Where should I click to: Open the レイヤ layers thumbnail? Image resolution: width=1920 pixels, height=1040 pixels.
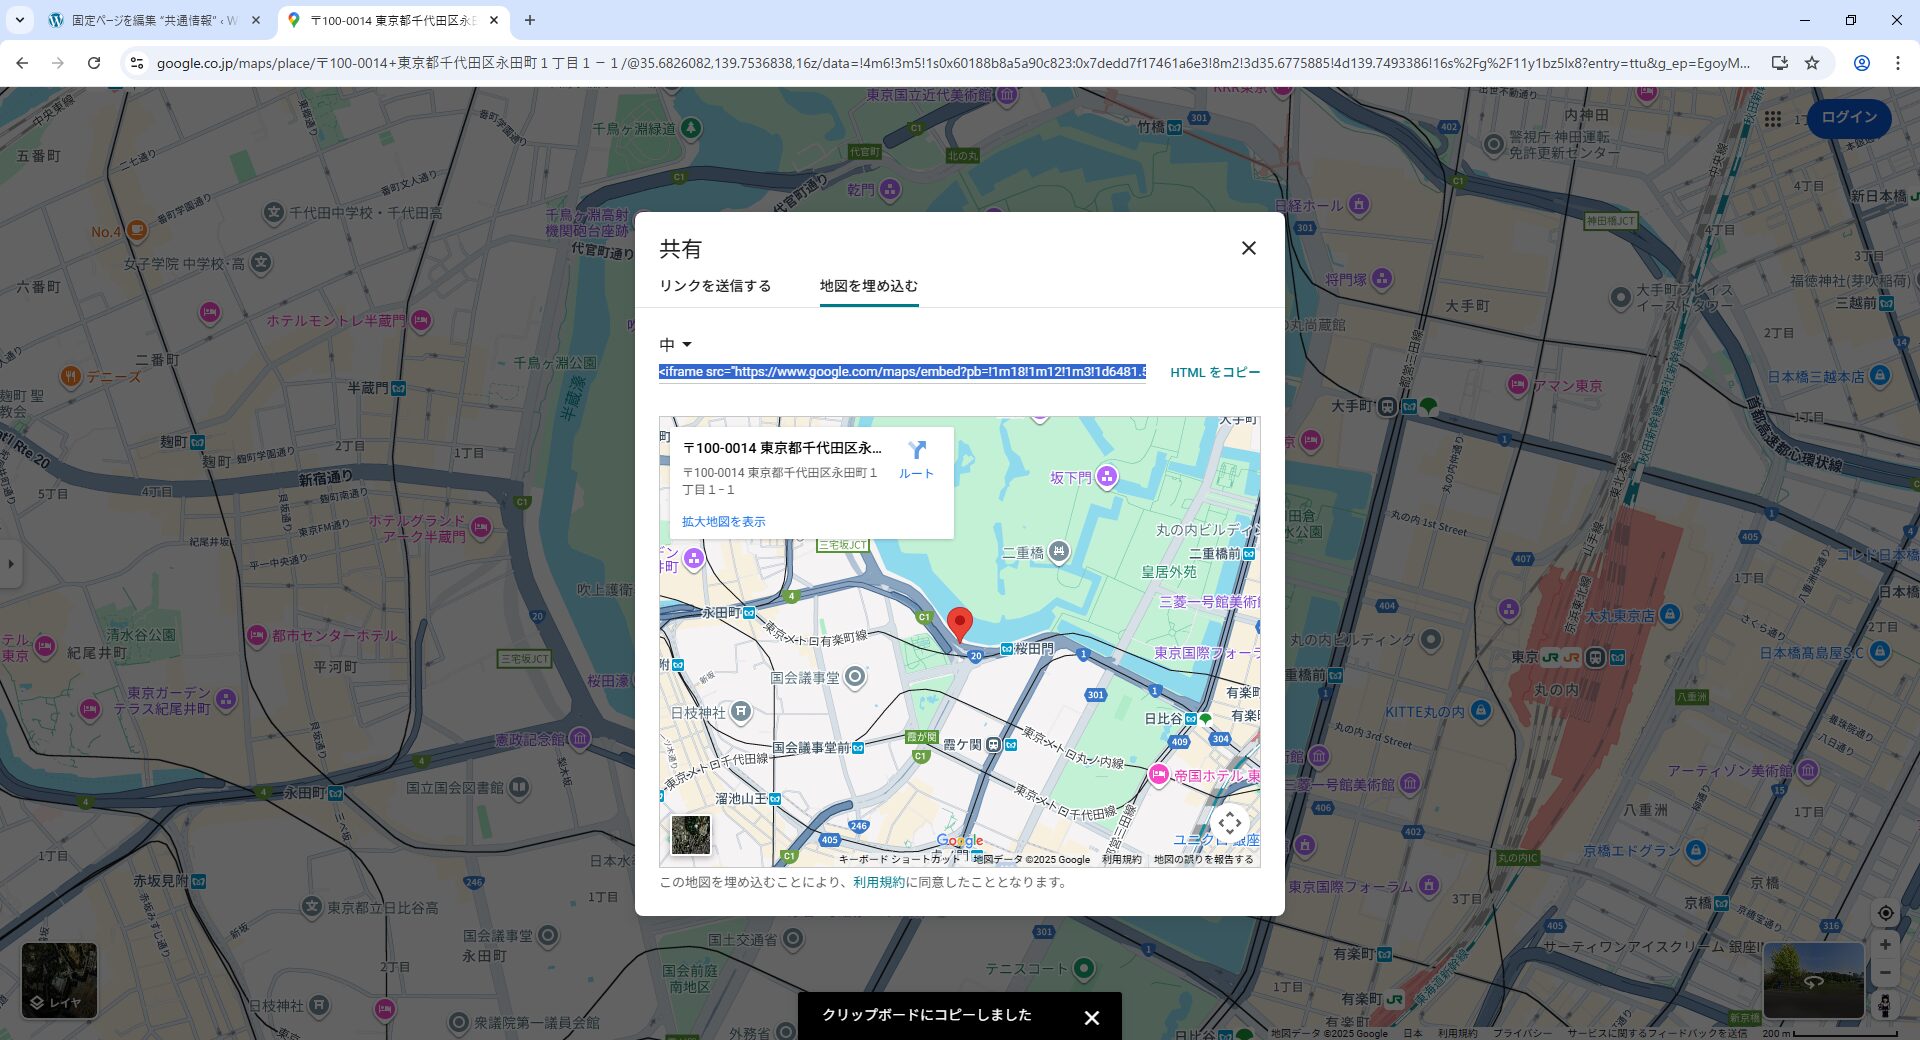coord(59,980)
